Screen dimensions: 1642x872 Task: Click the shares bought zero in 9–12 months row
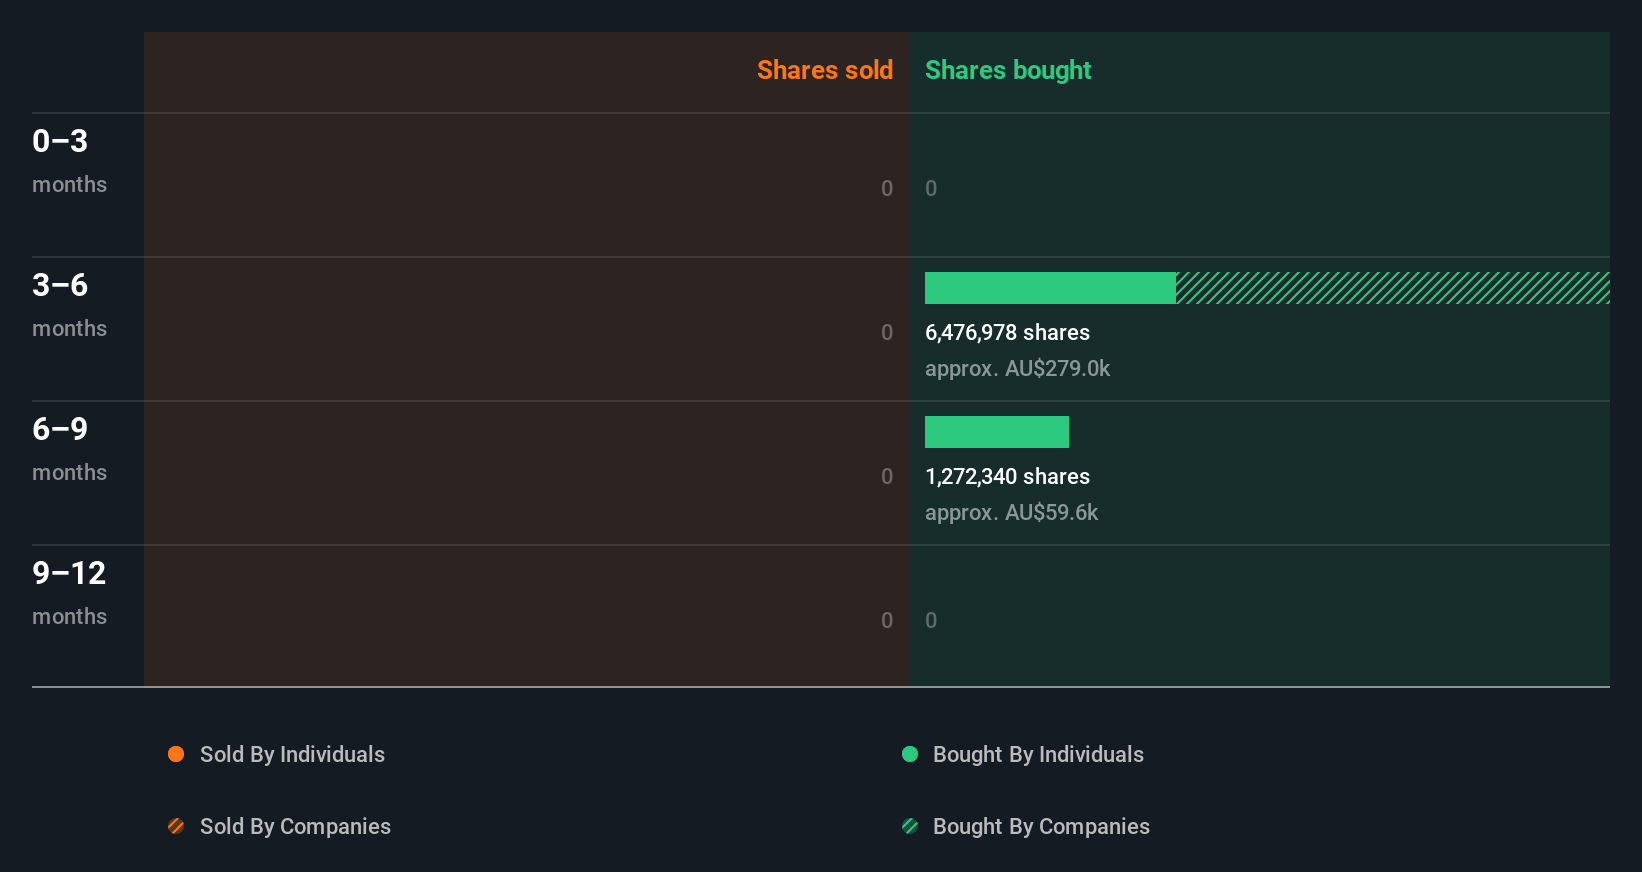tap(931, 620)
